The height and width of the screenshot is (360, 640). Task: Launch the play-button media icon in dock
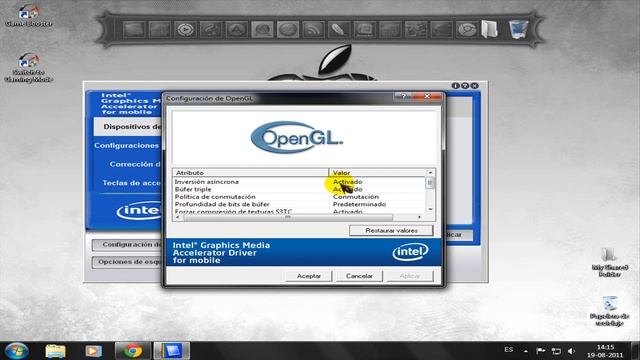185,30
